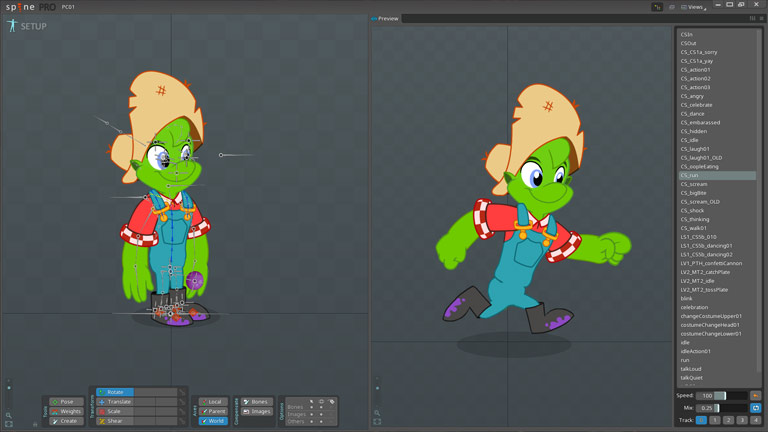The width and height of the screenshot is (768, 432).
Task: Click Preview viewport zoom slider handle
Action: point(377,388)
